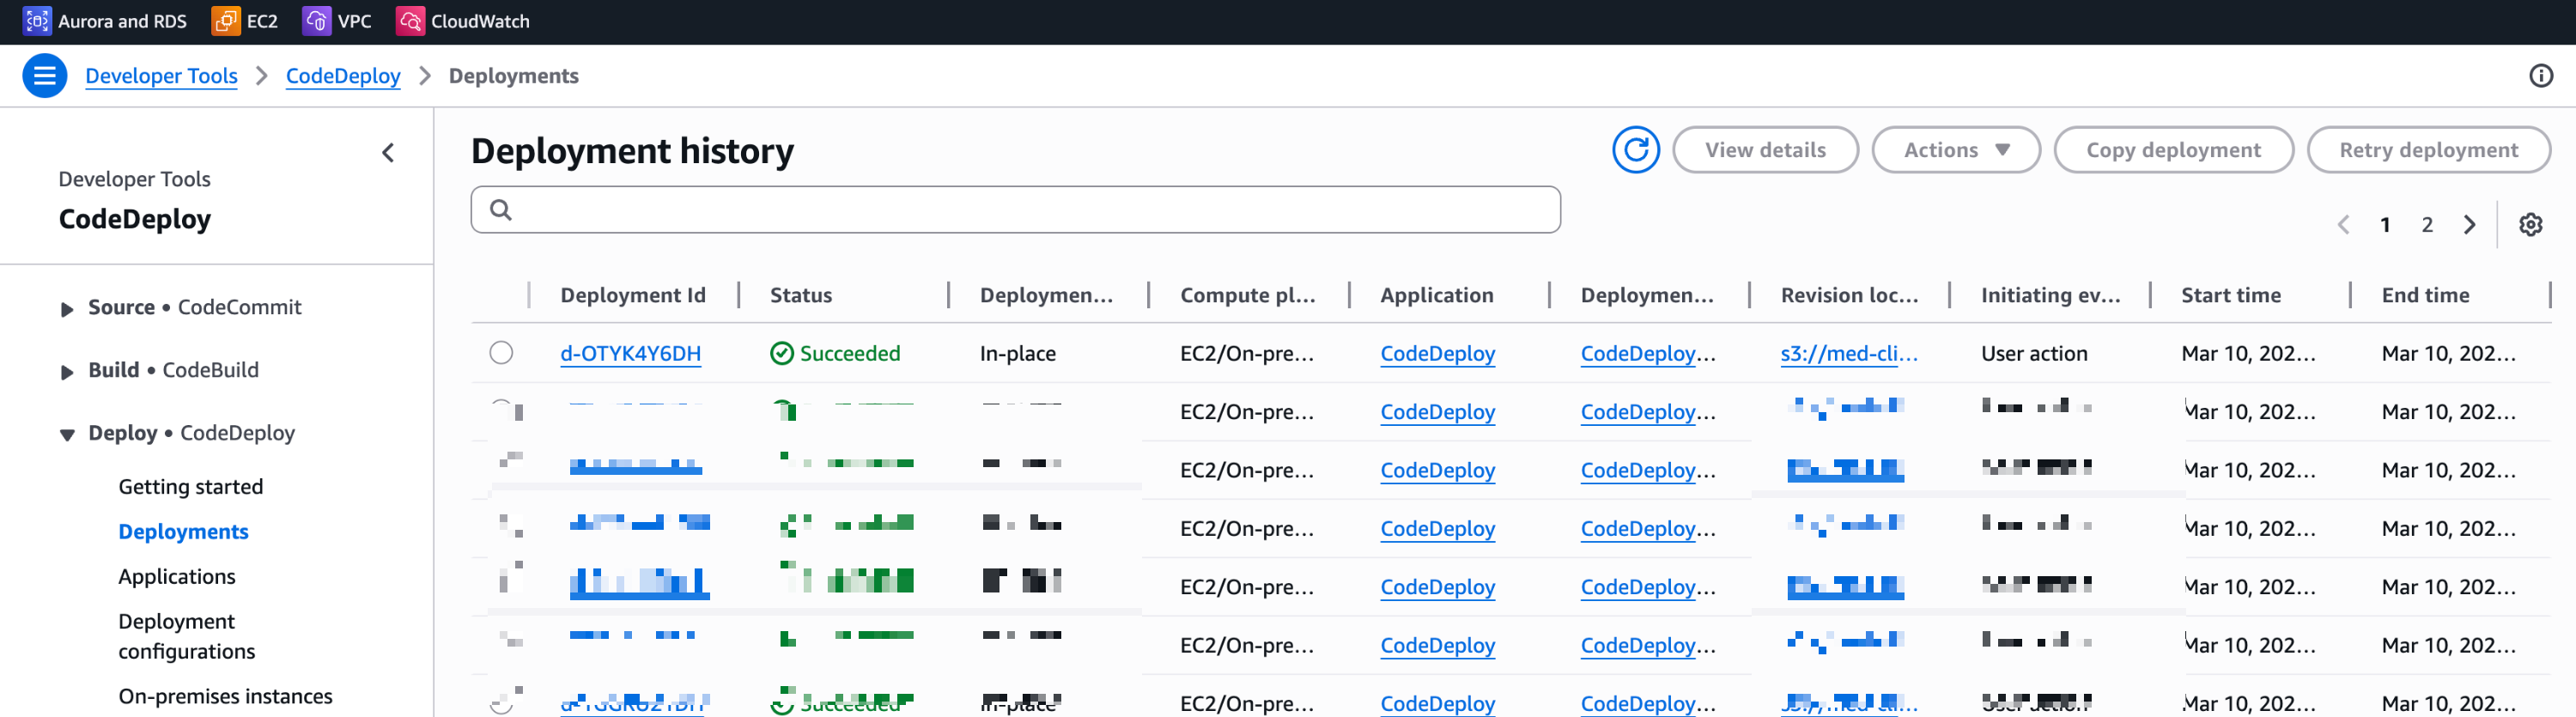Screen dimensions: 2576x717
Task: Sort by End time column header
Action: click(x=2425, y=295)
